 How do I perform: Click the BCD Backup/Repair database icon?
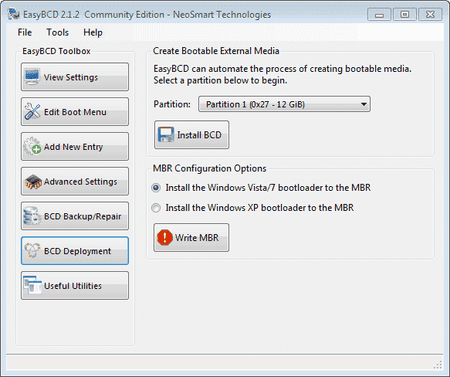click(32, 216)
